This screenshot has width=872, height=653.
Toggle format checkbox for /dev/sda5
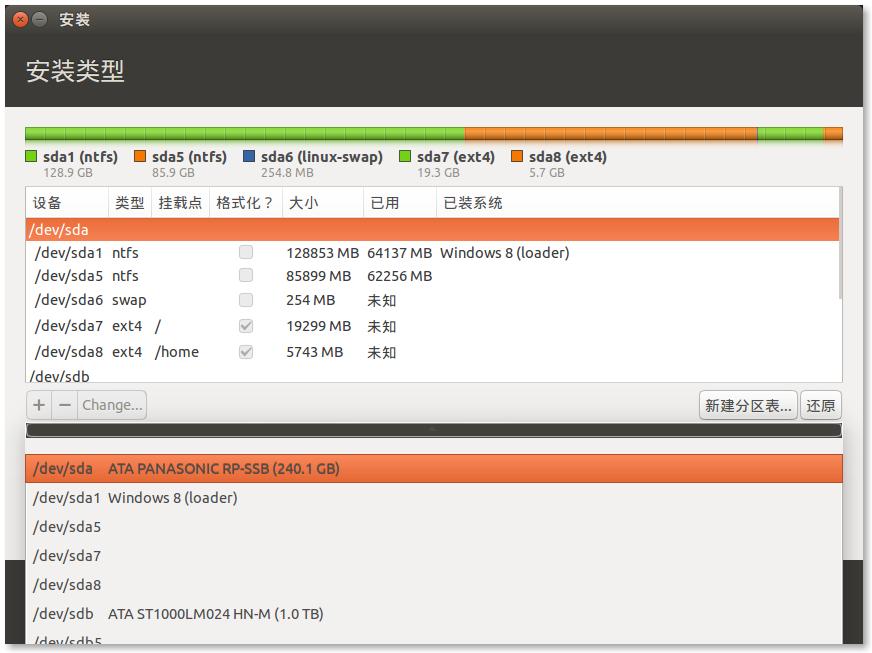click(246, 276)
